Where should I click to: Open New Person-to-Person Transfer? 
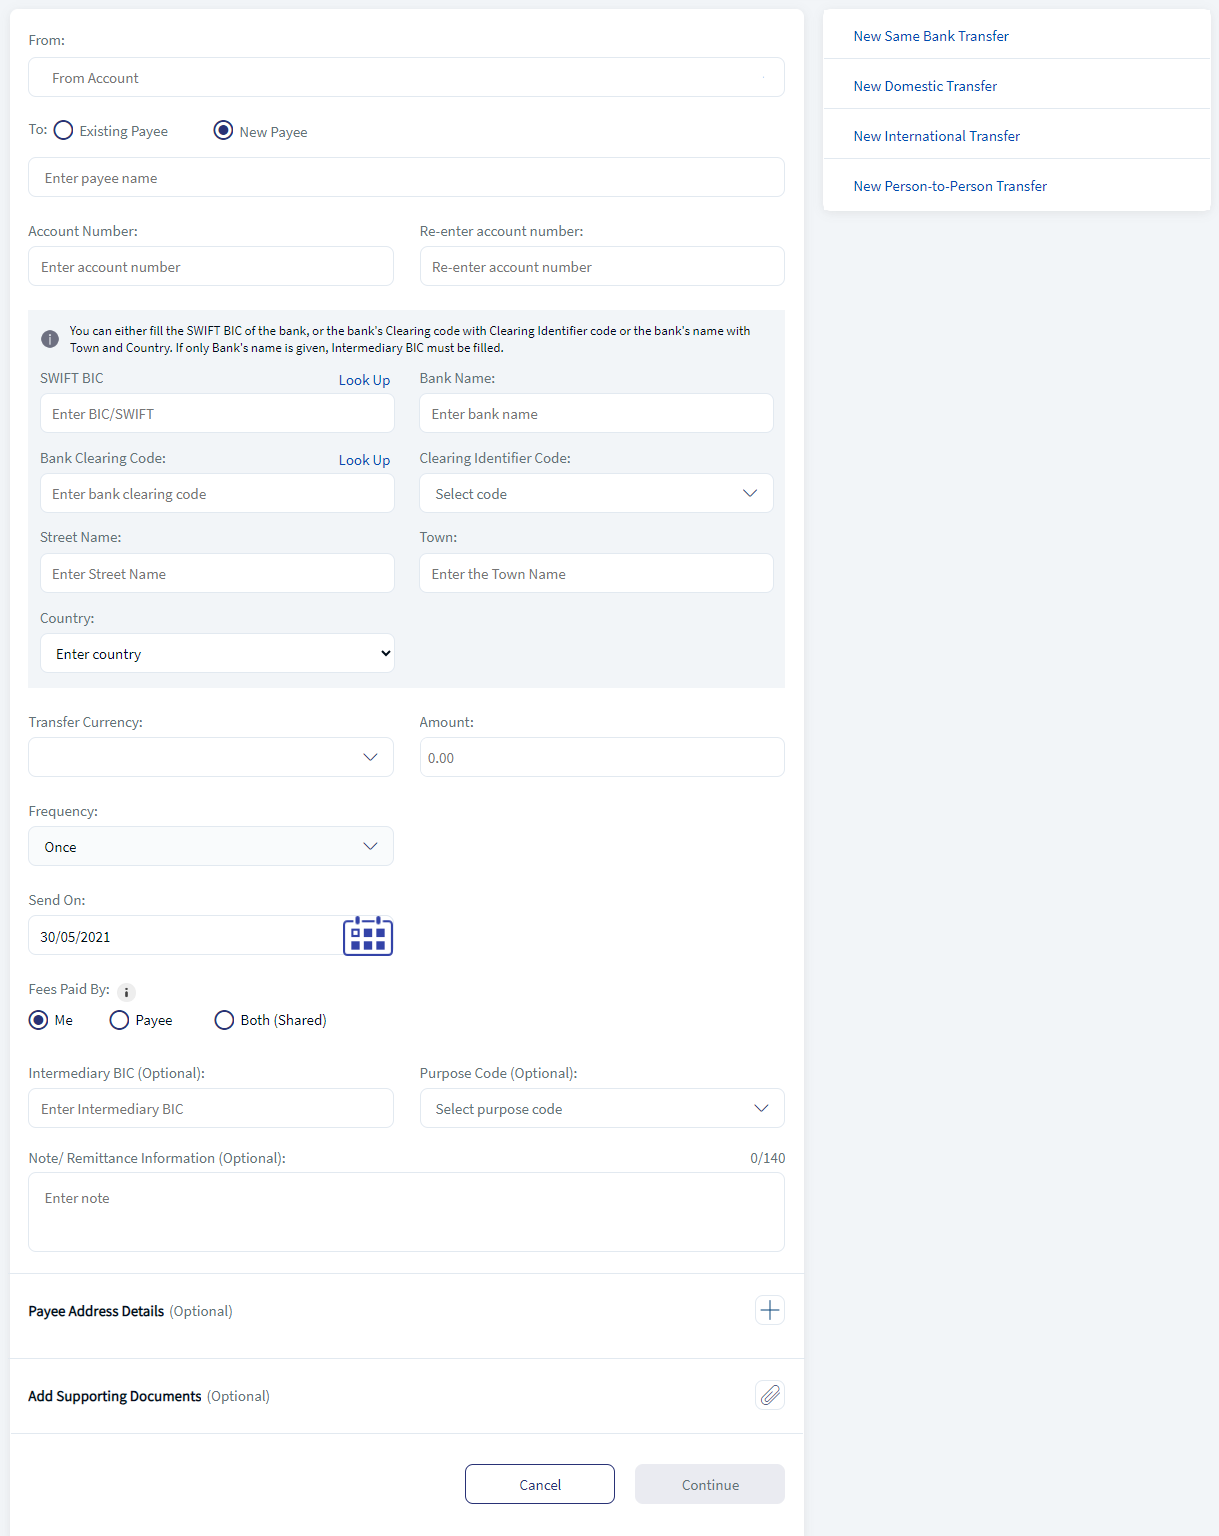(x=950, y=186)
